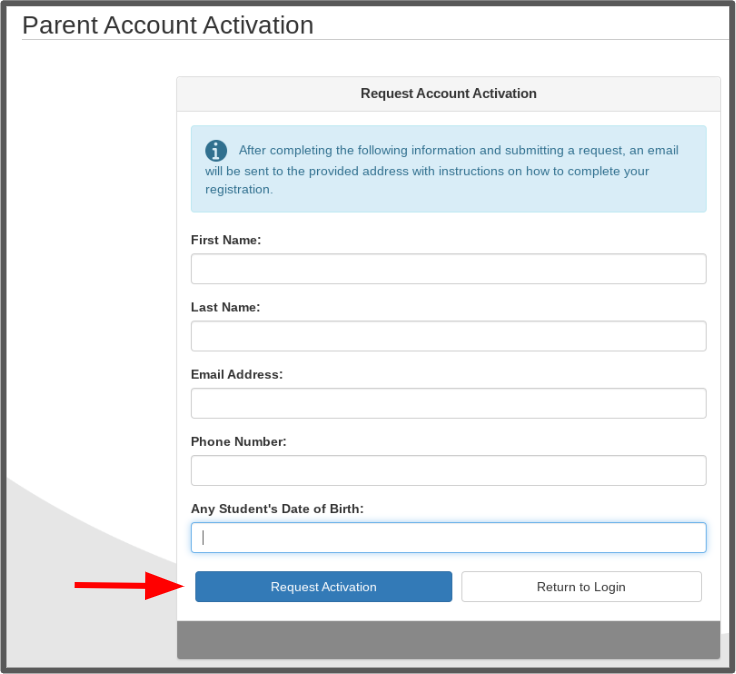736x674 pixels.
Task: Click the dark gray footer bar under buttons
Action: [448, 640]
